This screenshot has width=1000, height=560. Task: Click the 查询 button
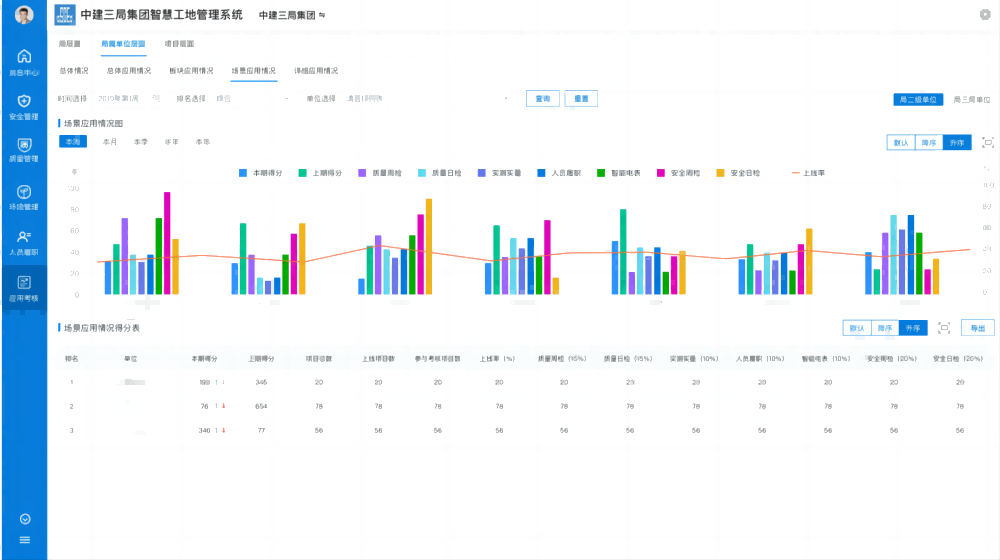pyautogui.click(x=543, y=99)
